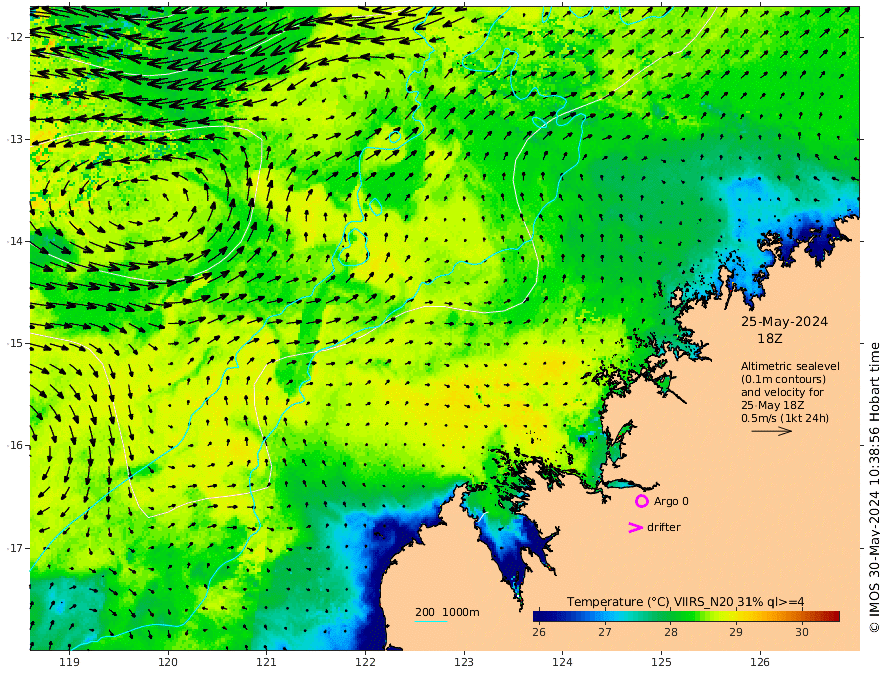Click the 0.5m/s velocity scale arrow

click(x=771, y=431)
